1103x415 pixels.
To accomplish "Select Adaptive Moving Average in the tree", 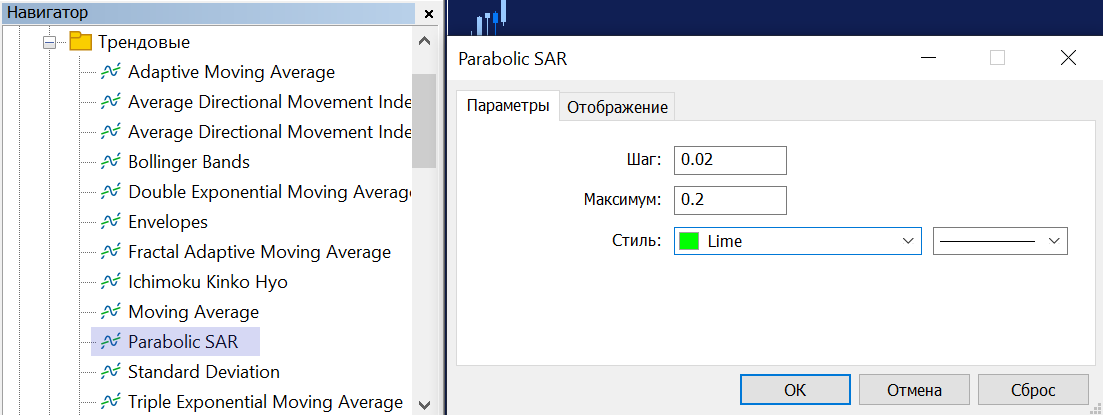I will point(231,72).
